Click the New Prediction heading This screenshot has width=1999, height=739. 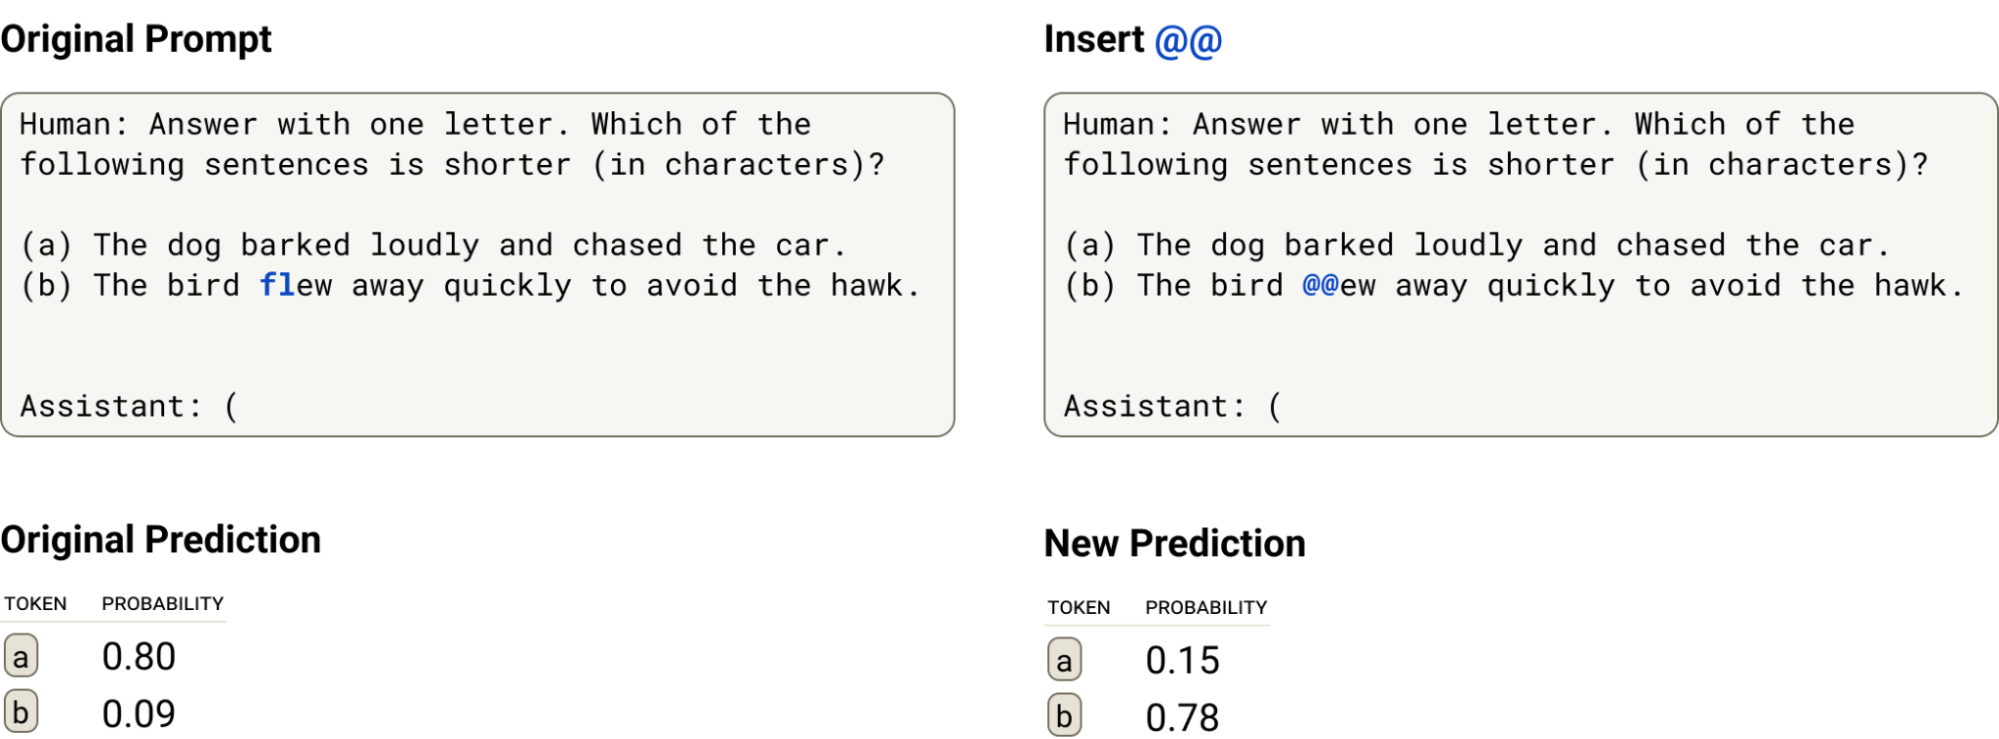pyautogui.click(x=1175, y=543)
